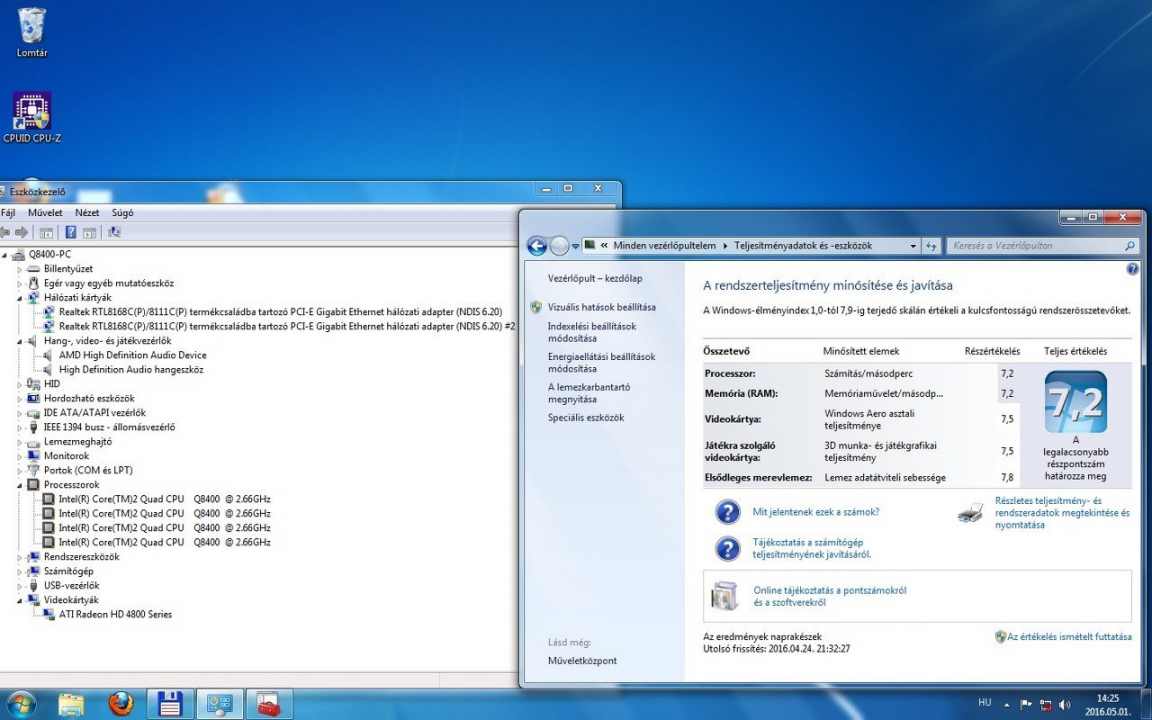The image size is (1152, 720).
Task: Open 'Indexelési beállítások módosítása' link
Action: 591,332
